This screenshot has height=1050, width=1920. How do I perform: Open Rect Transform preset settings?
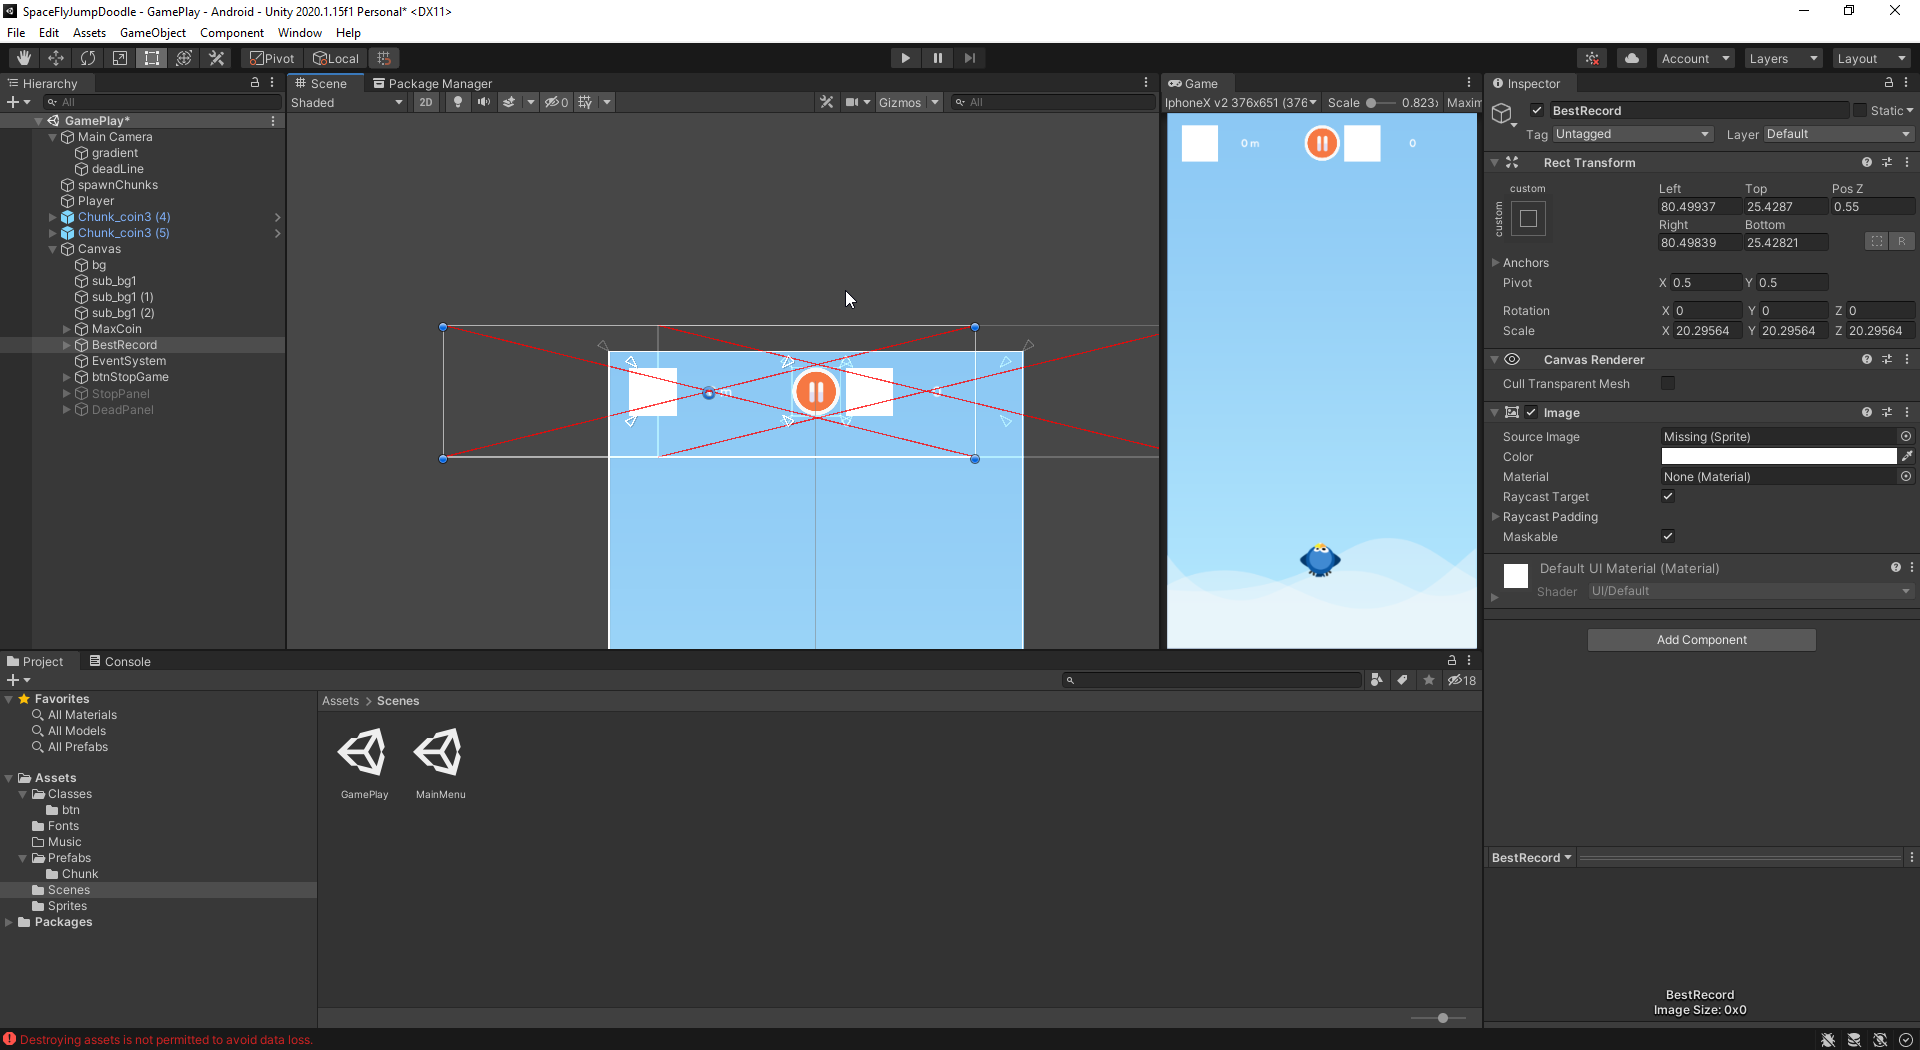tap(1887, 162)
